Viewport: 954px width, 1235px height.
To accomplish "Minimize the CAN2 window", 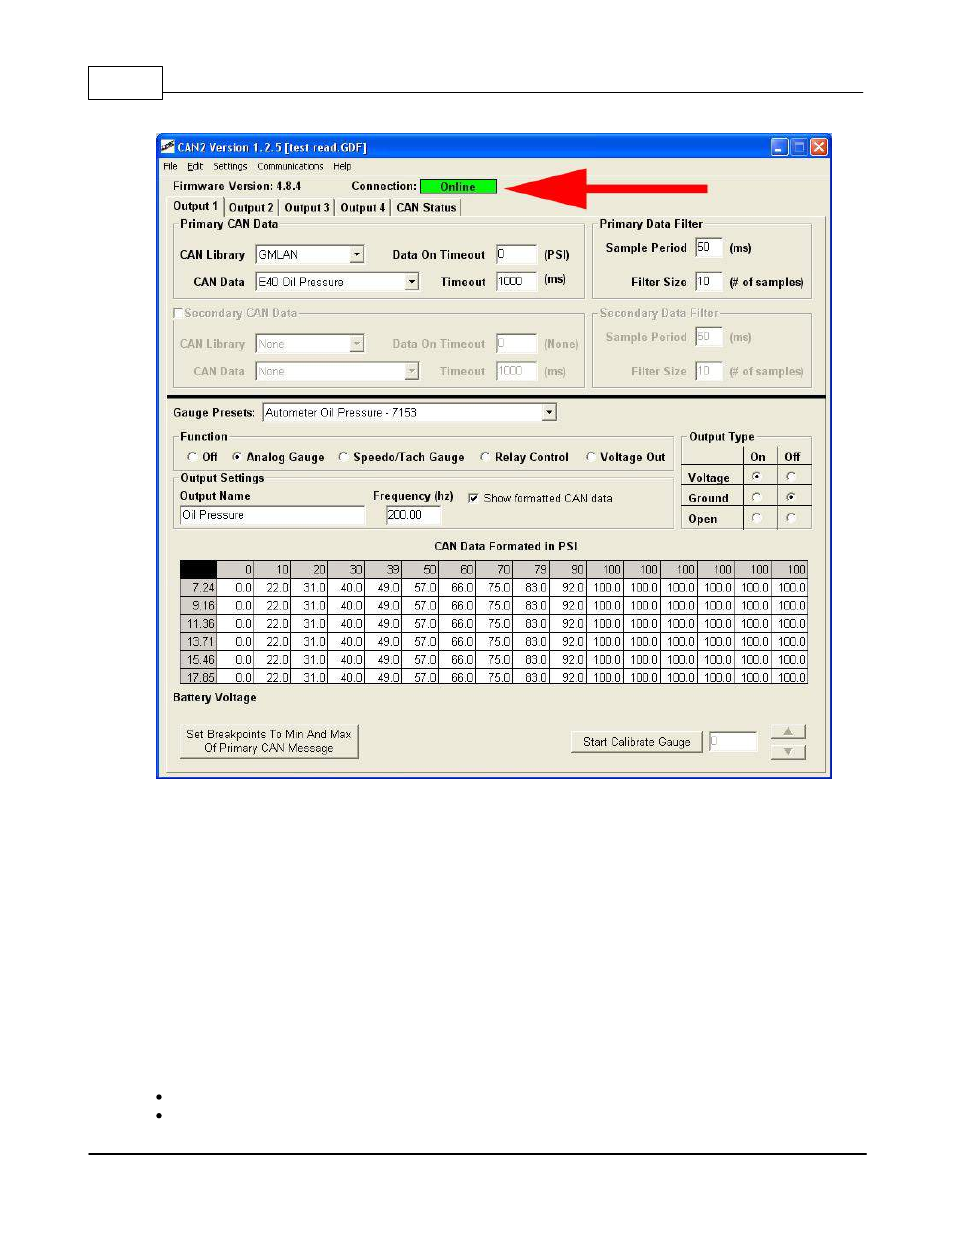I will pos(780,147).
